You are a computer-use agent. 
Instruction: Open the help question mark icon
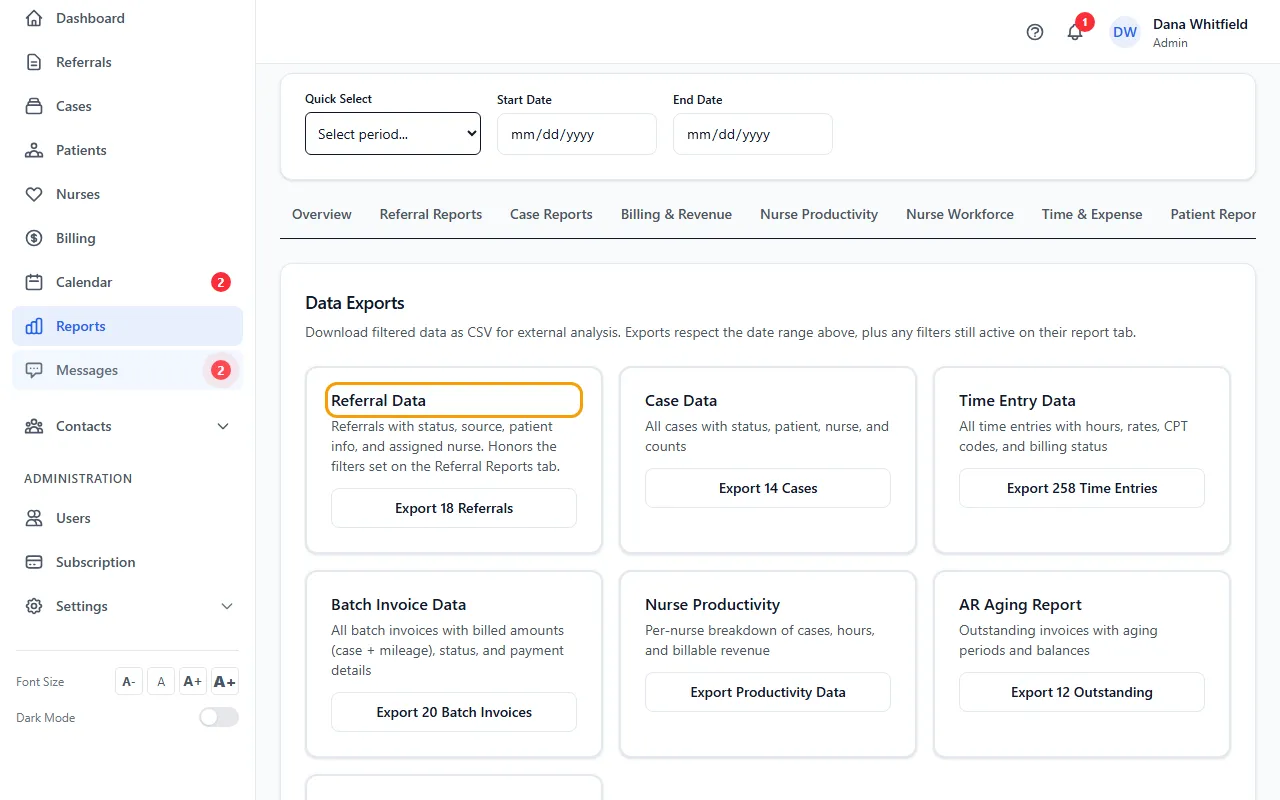(1035, 32)
